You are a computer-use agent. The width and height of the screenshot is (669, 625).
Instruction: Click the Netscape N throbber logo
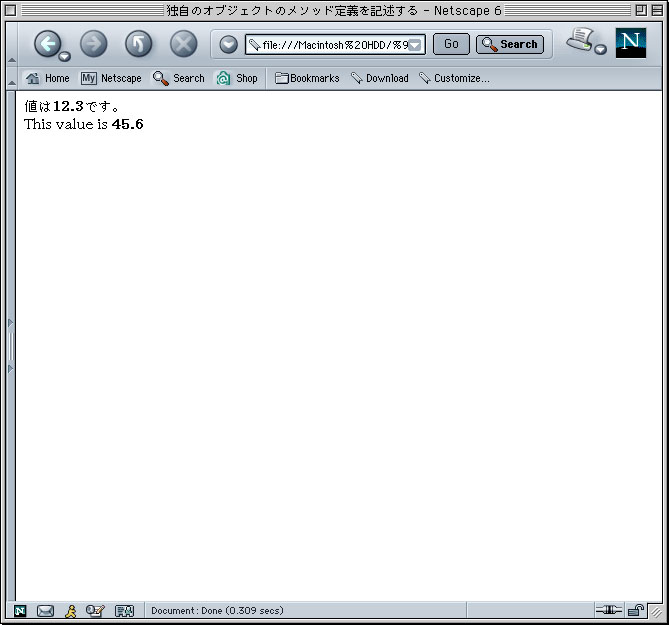pos(631,43)
